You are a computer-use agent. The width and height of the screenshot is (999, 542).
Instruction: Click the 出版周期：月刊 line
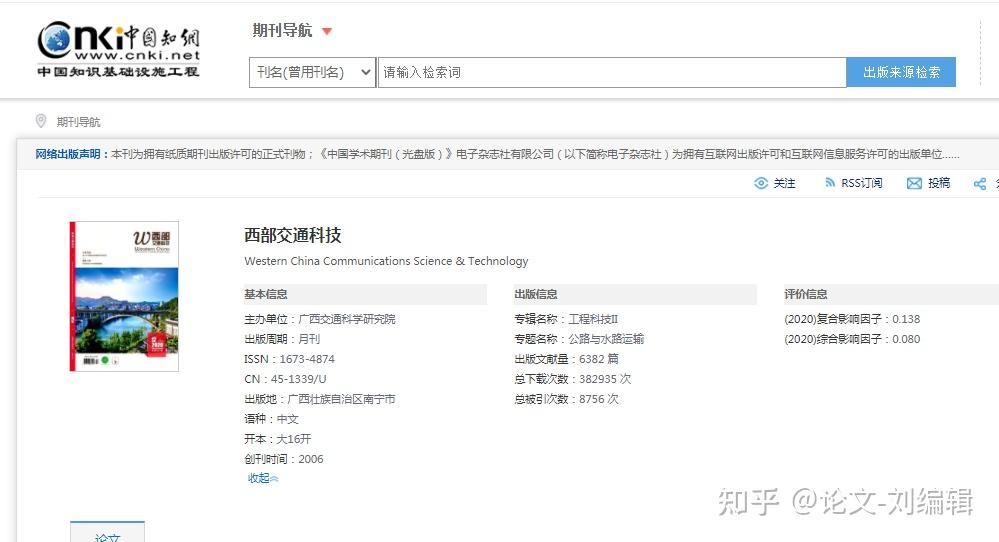click(x=282, y=339)
